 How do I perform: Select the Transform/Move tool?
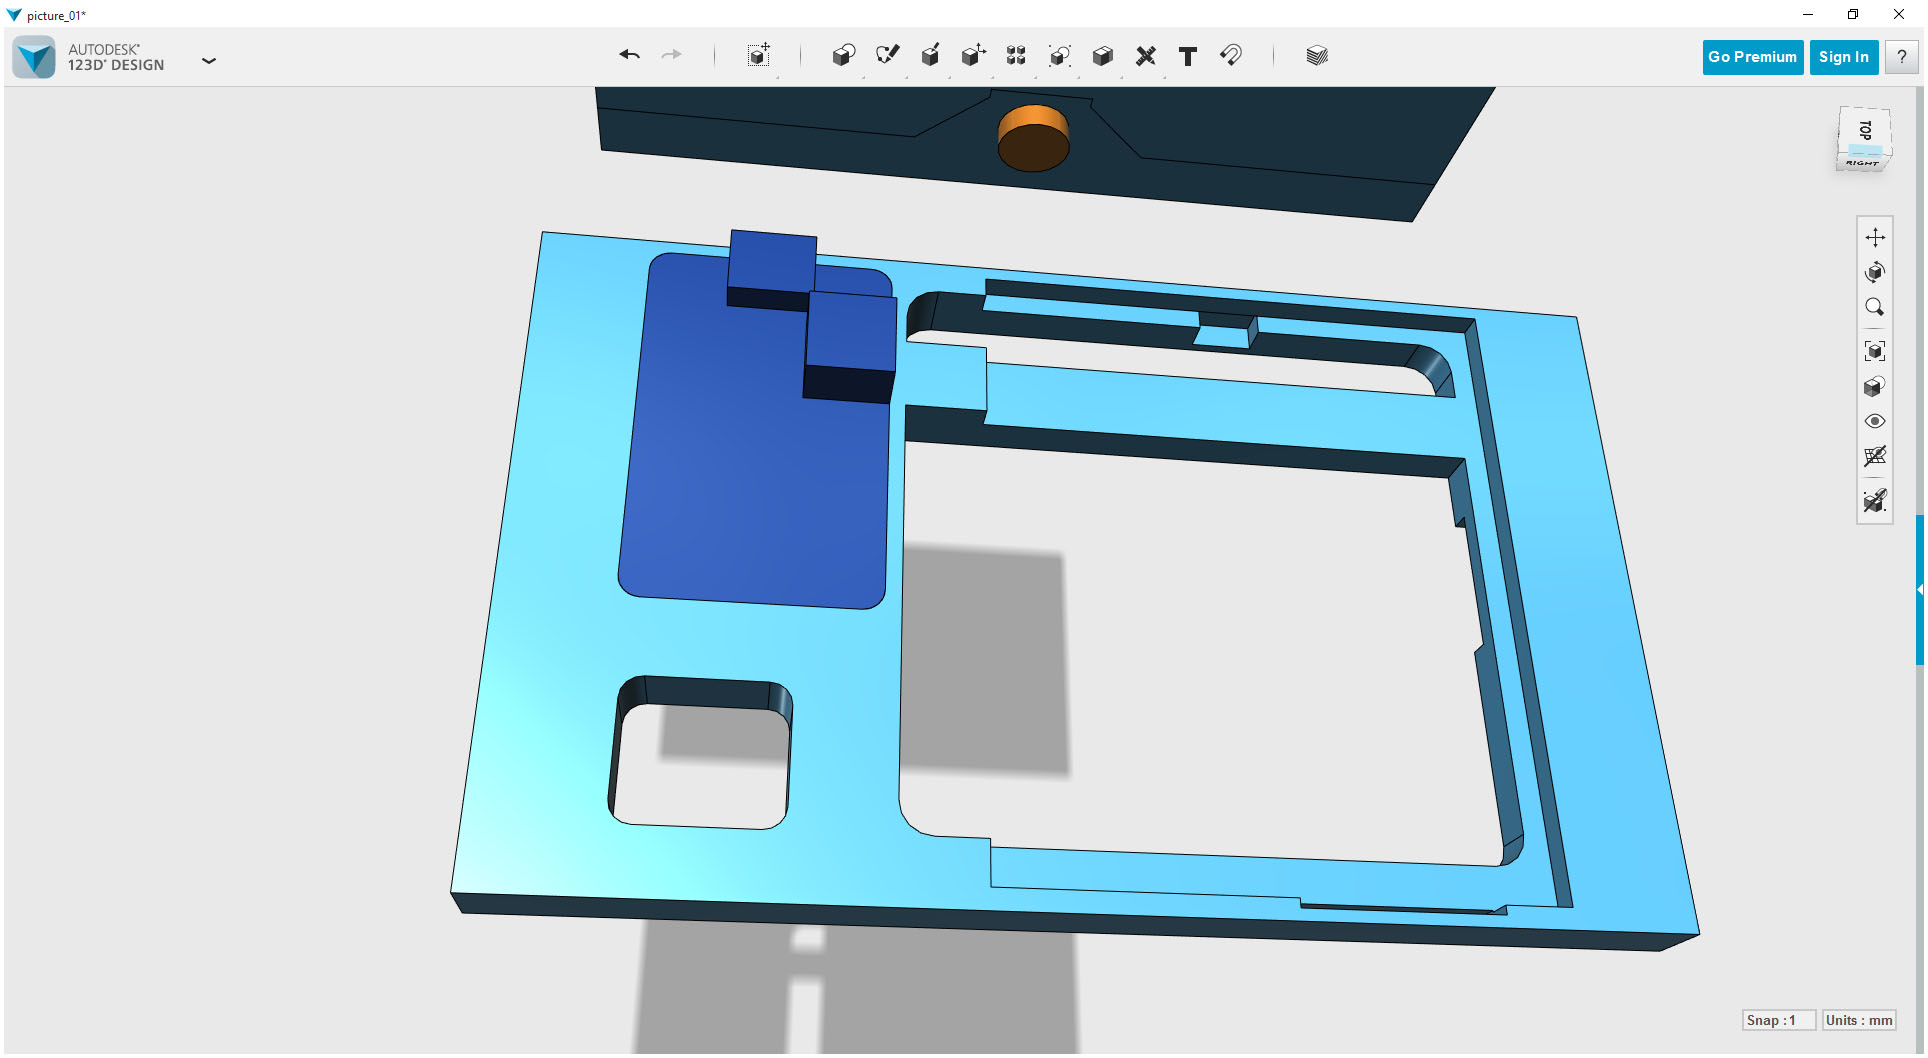(759, 56)
